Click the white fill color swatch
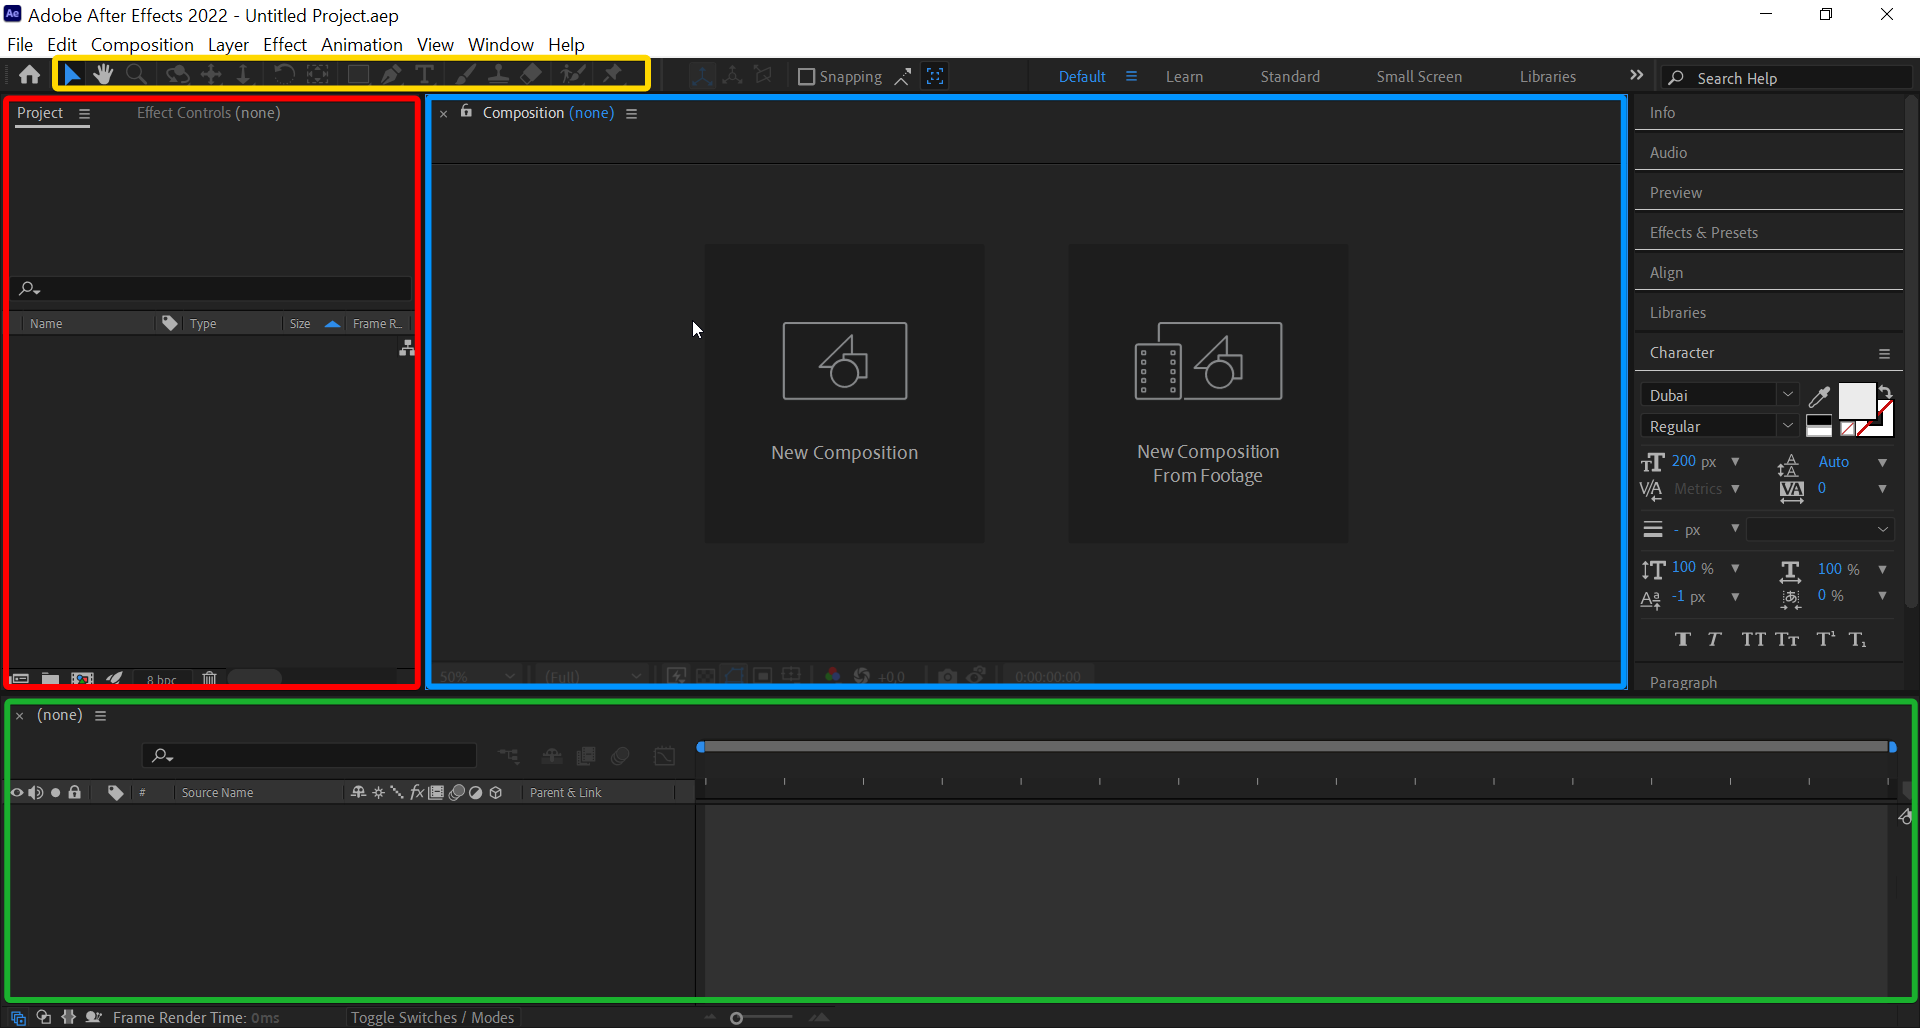Image resolution: width=1920 pixels, height=1028 pixels. [x=1855, y=401]
